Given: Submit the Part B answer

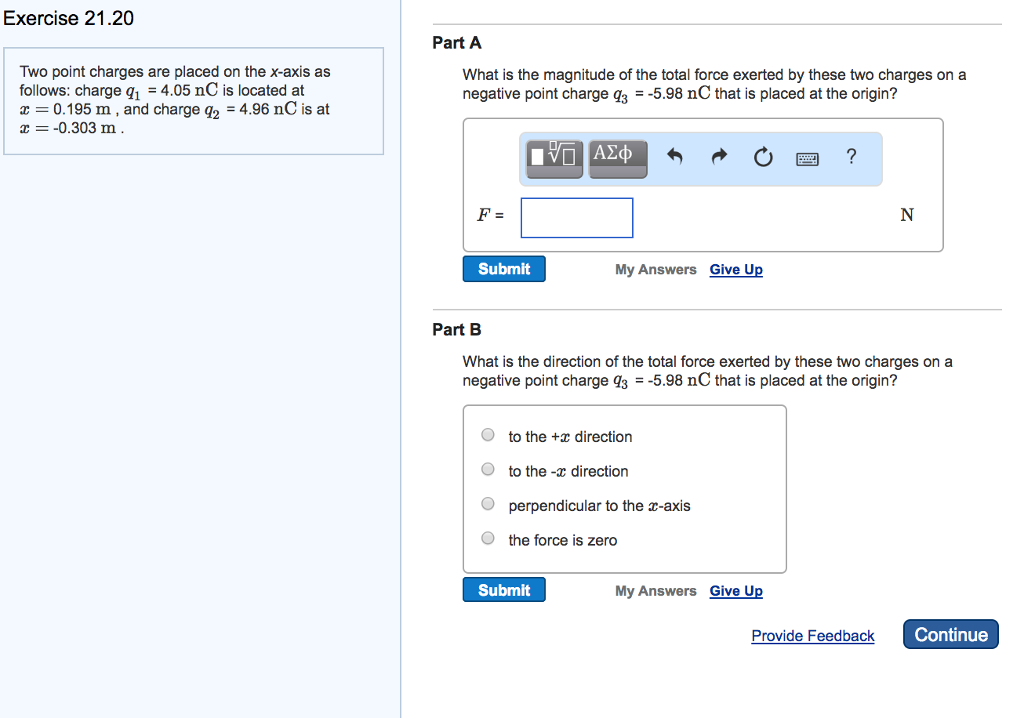Looking at the screenshot, I should [504, 590].
